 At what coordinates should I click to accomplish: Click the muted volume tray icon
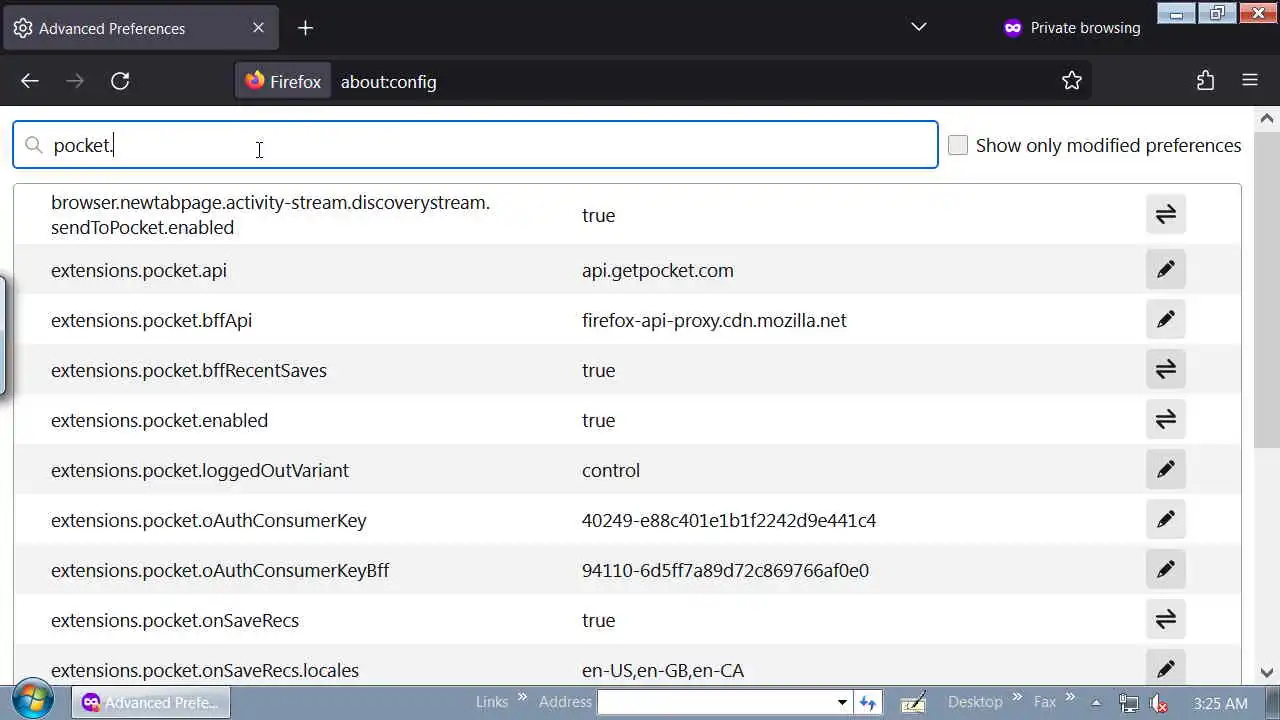(1160, 703)
